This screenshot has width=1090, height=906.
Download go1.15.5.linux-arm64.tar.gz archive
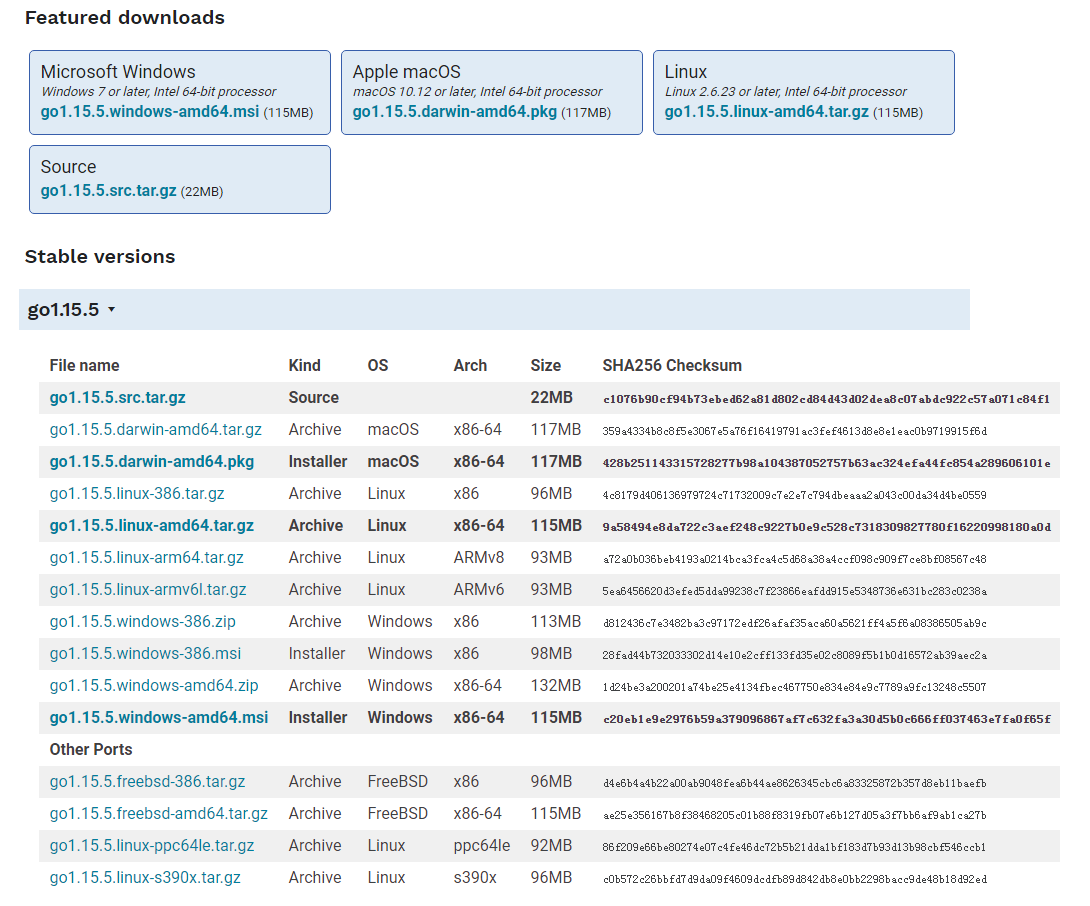[x=147, y=558]
